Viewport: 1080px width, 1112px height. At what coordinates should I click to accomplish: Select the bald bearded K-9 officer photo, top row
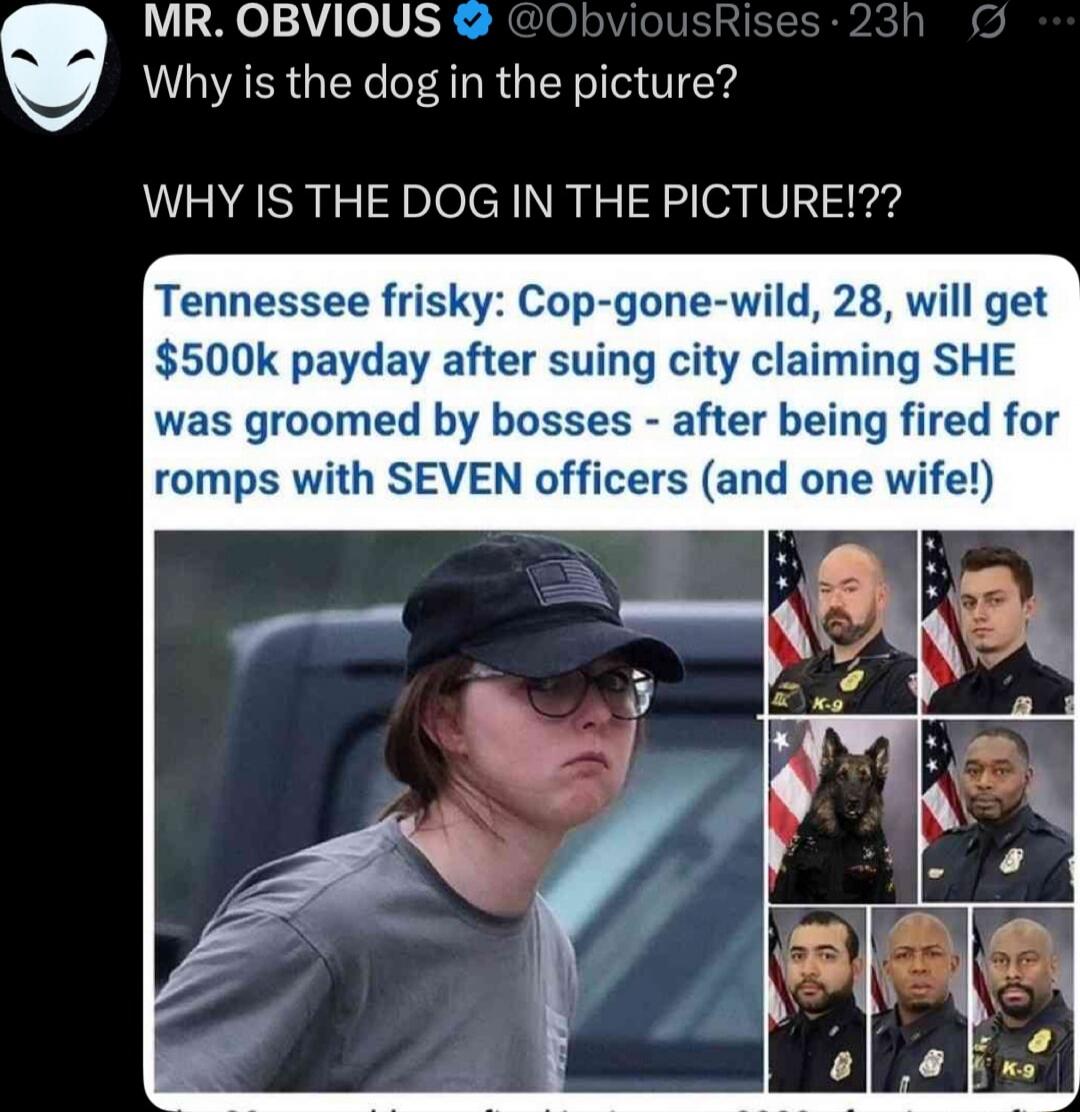842,621
